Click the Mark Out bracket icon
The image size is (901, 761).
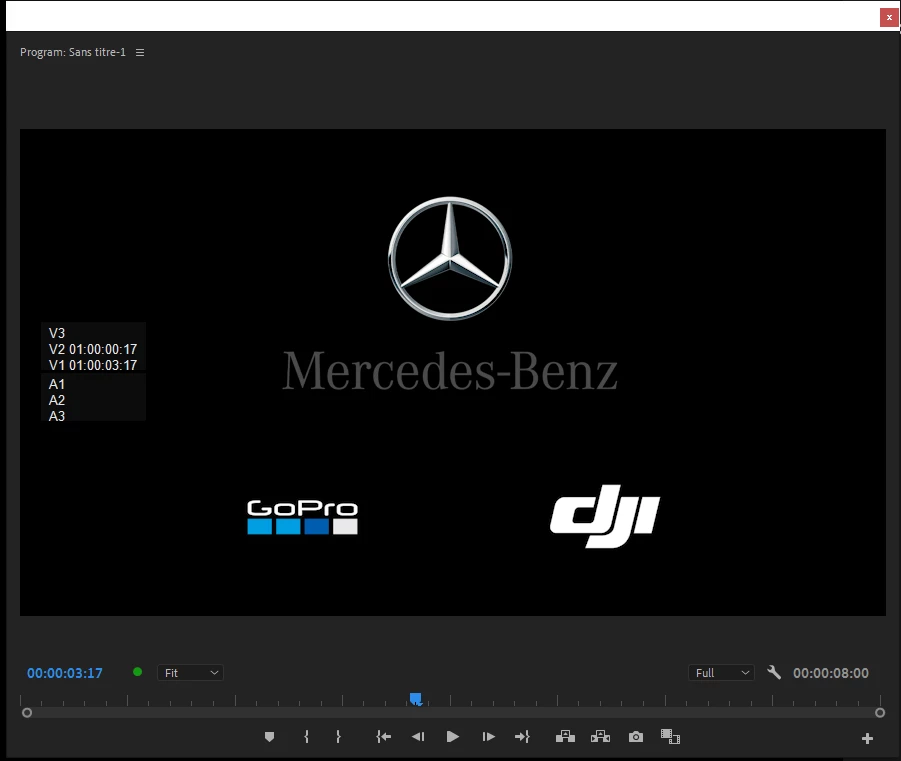338,737
